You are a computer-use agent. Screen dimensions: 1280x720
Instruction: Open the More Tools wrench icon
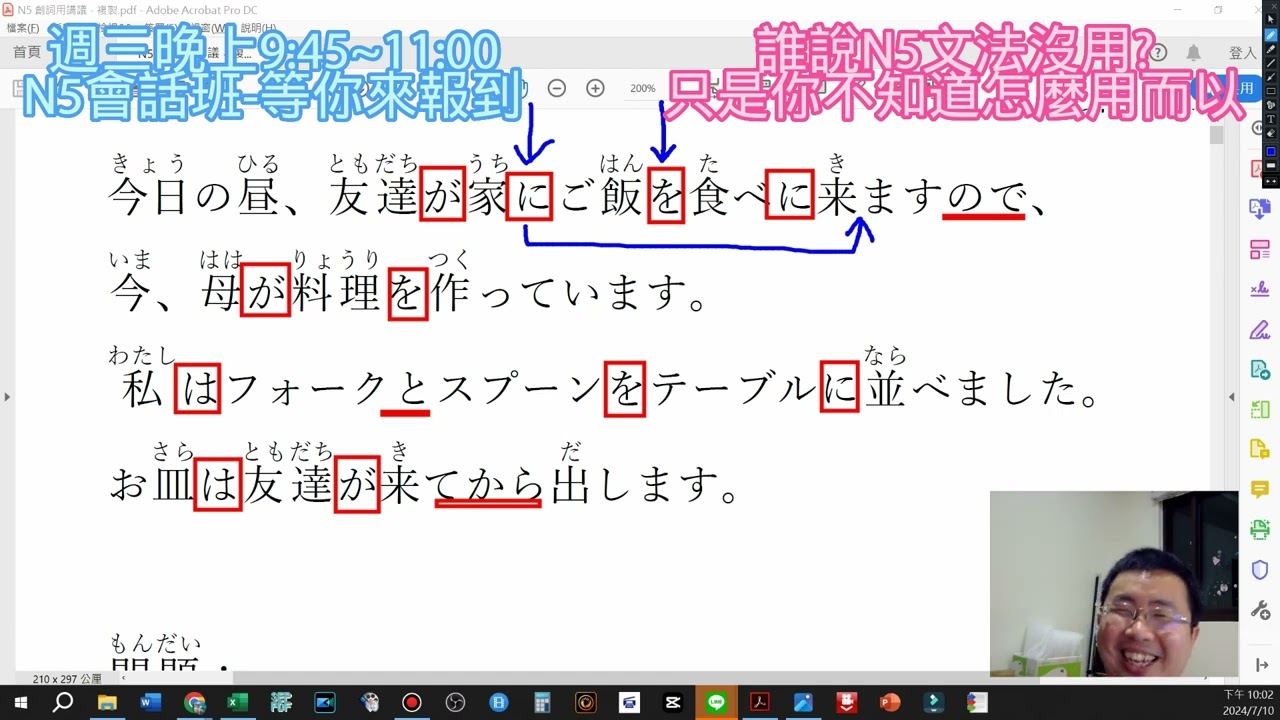1260,610
